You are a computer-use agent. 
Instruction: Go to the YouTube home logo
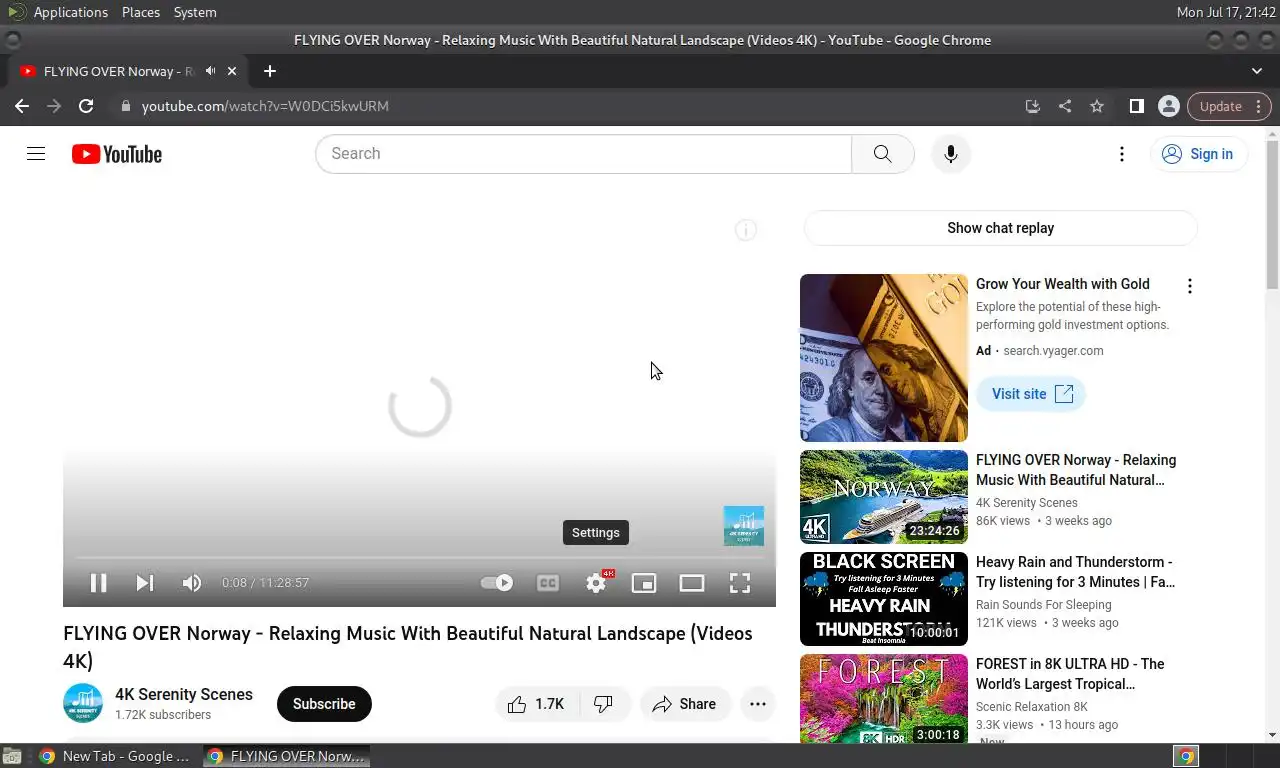117,154
